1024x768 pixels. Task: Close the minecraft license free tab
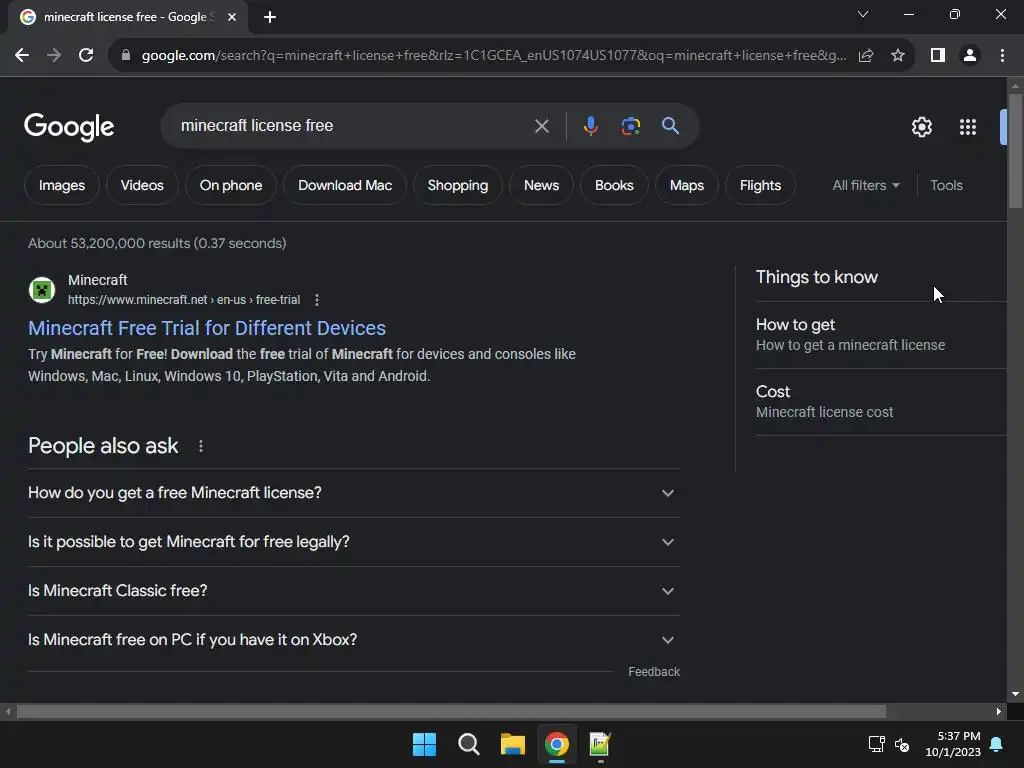click(x=232, y=17)
